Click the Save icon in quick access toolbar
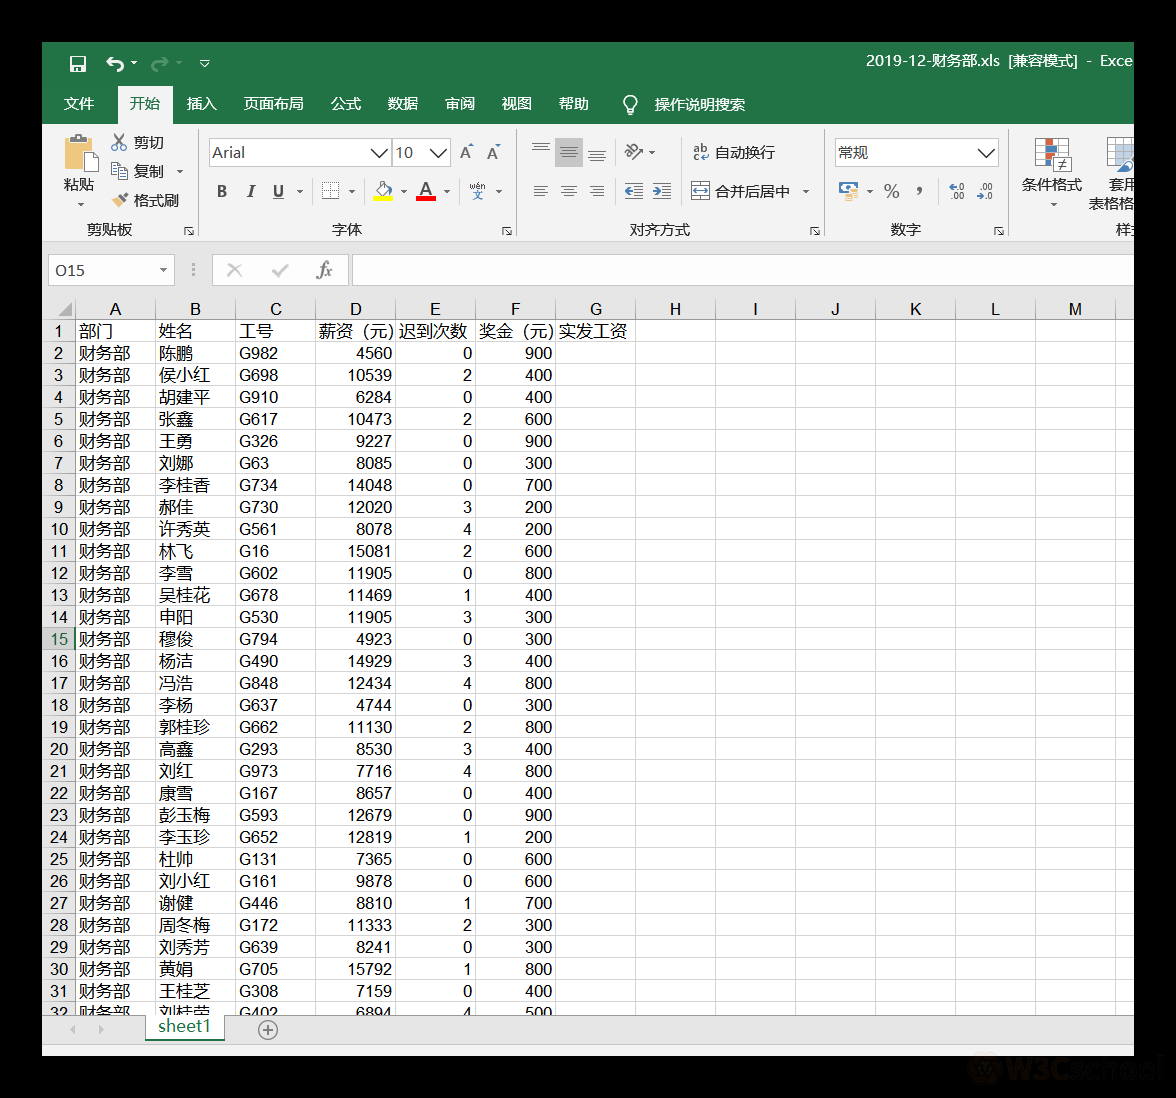The image size is (1176, 1098). coord(77,64)
